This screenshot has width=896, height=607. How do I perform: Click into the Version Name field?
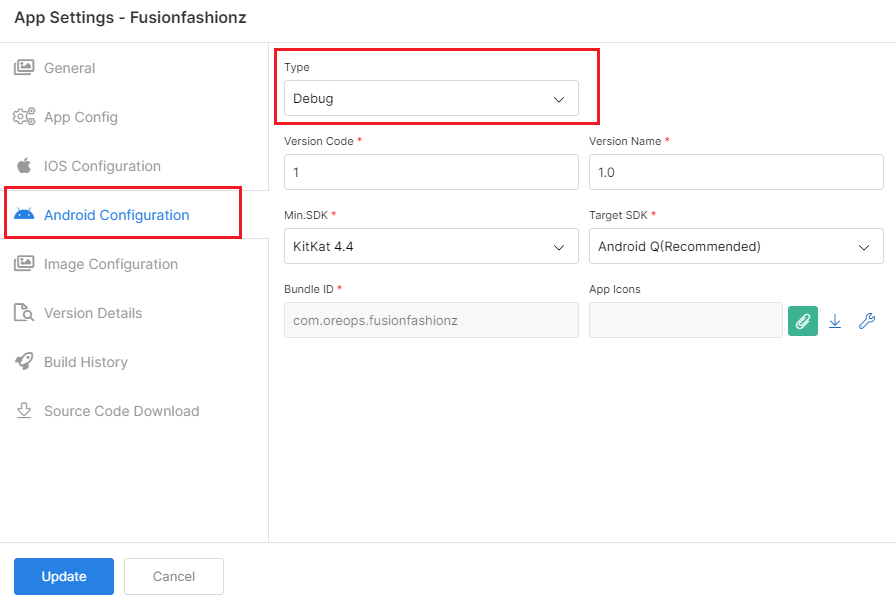pyautogui.click(x=736, y=172)
